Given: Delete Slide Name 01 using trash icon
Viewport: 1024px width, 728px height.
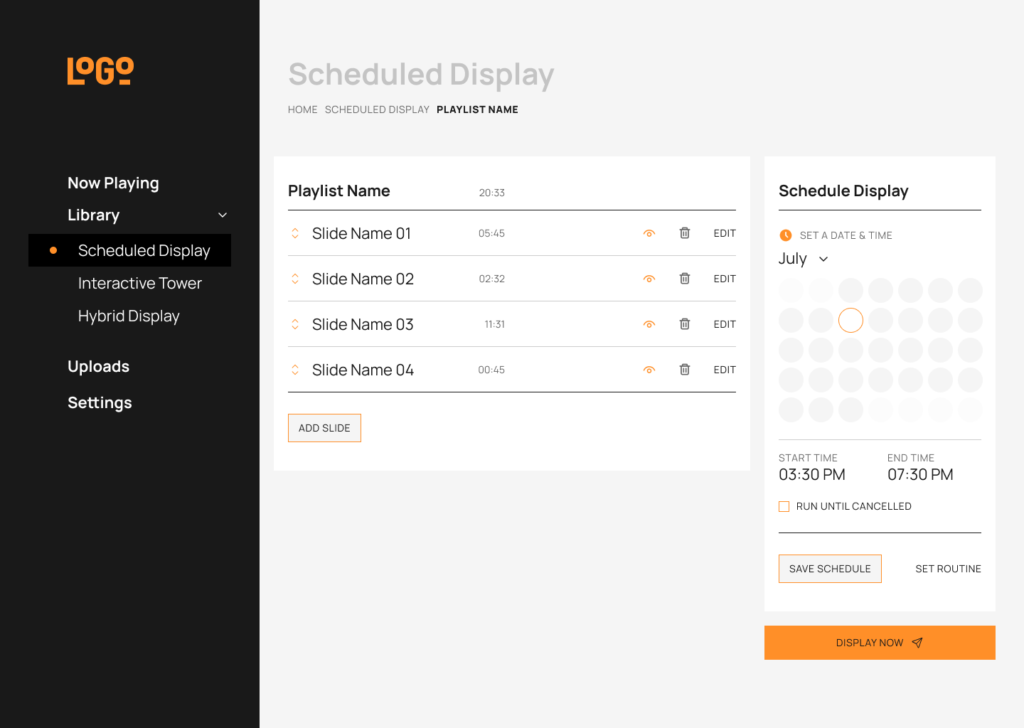Looking at the screenshot, I should (x=685, y=233).
